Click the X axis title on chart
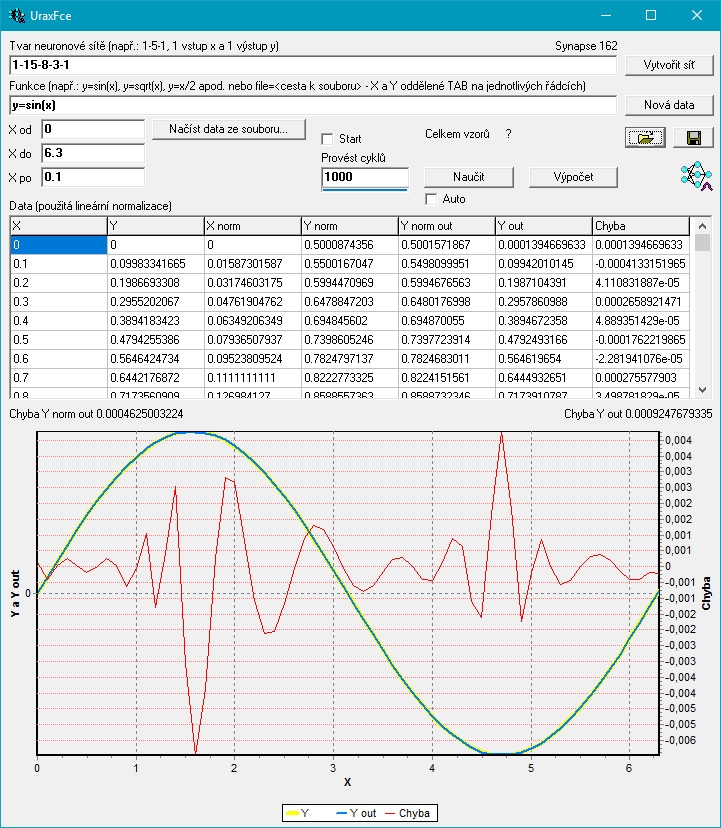Image resolution: width=721 pixels, height=828 pixels. 347,782
